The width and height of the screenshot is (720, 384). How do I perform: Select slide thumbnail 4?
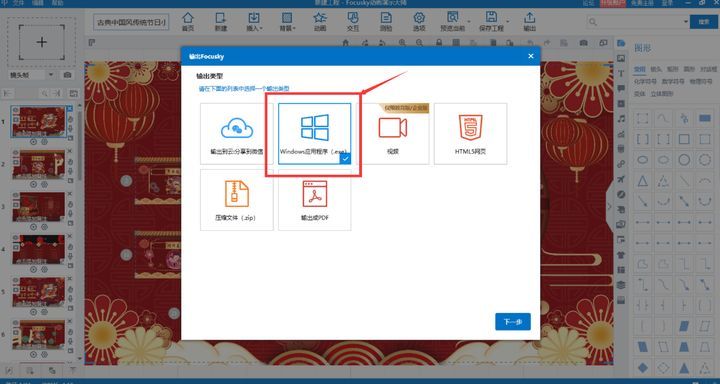coord(39,249)
